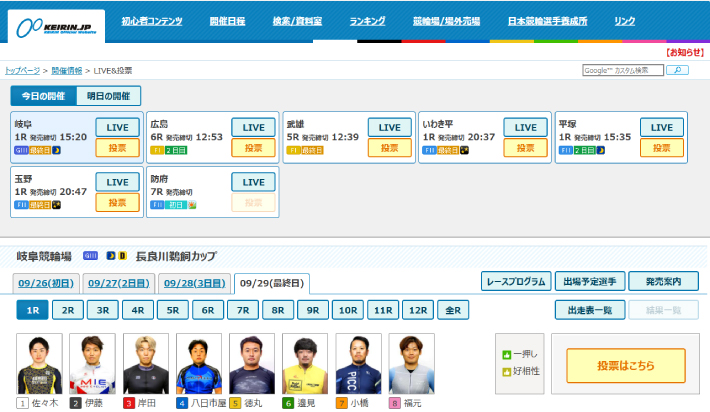Open 開催日程 menu
The width and height of the screenshot is (710, 412).
(x=227, y=21)
